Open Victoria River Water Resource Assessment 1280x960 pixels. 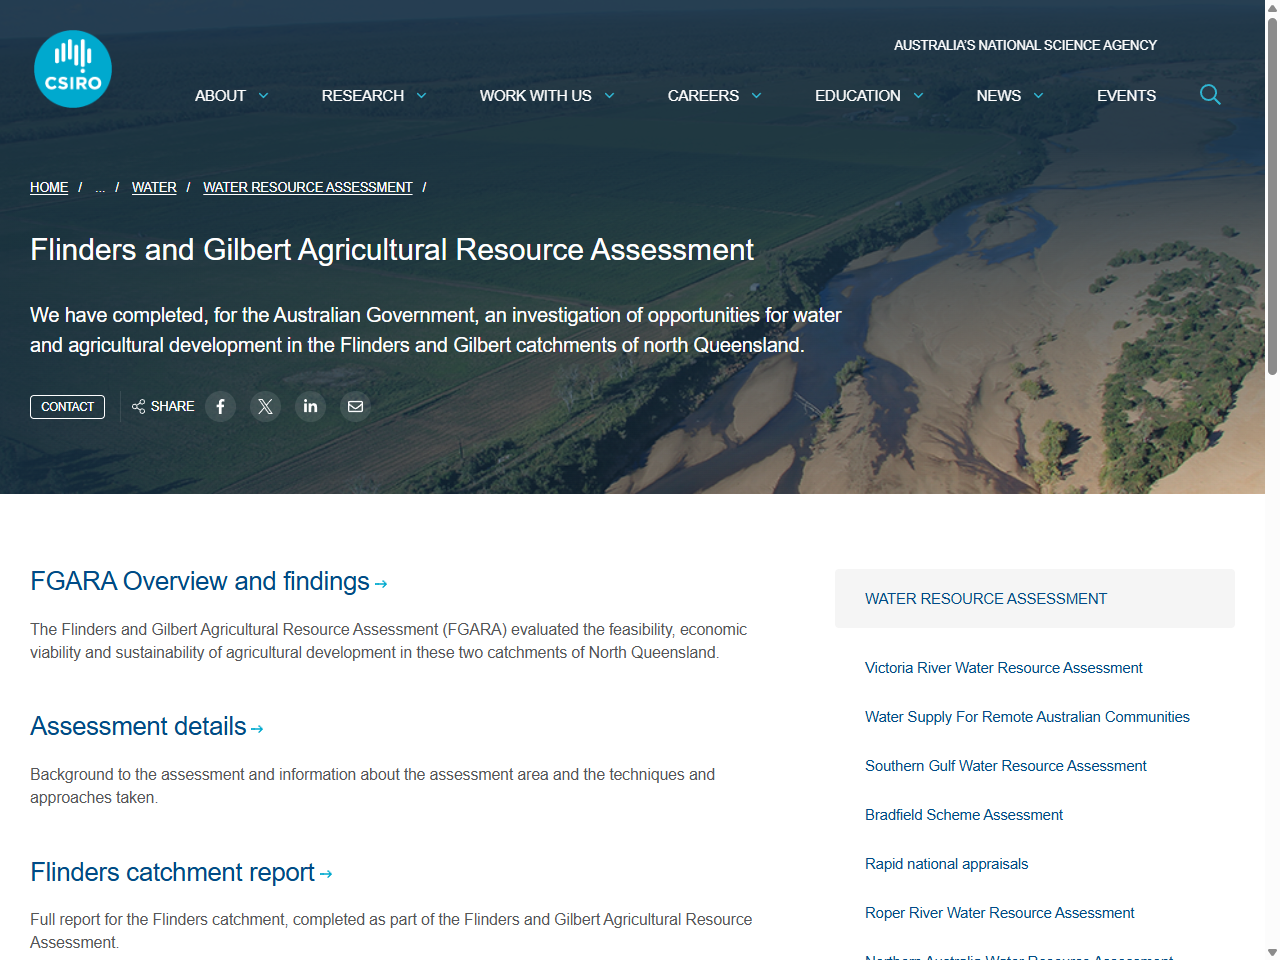click(x=1003, y=668)
